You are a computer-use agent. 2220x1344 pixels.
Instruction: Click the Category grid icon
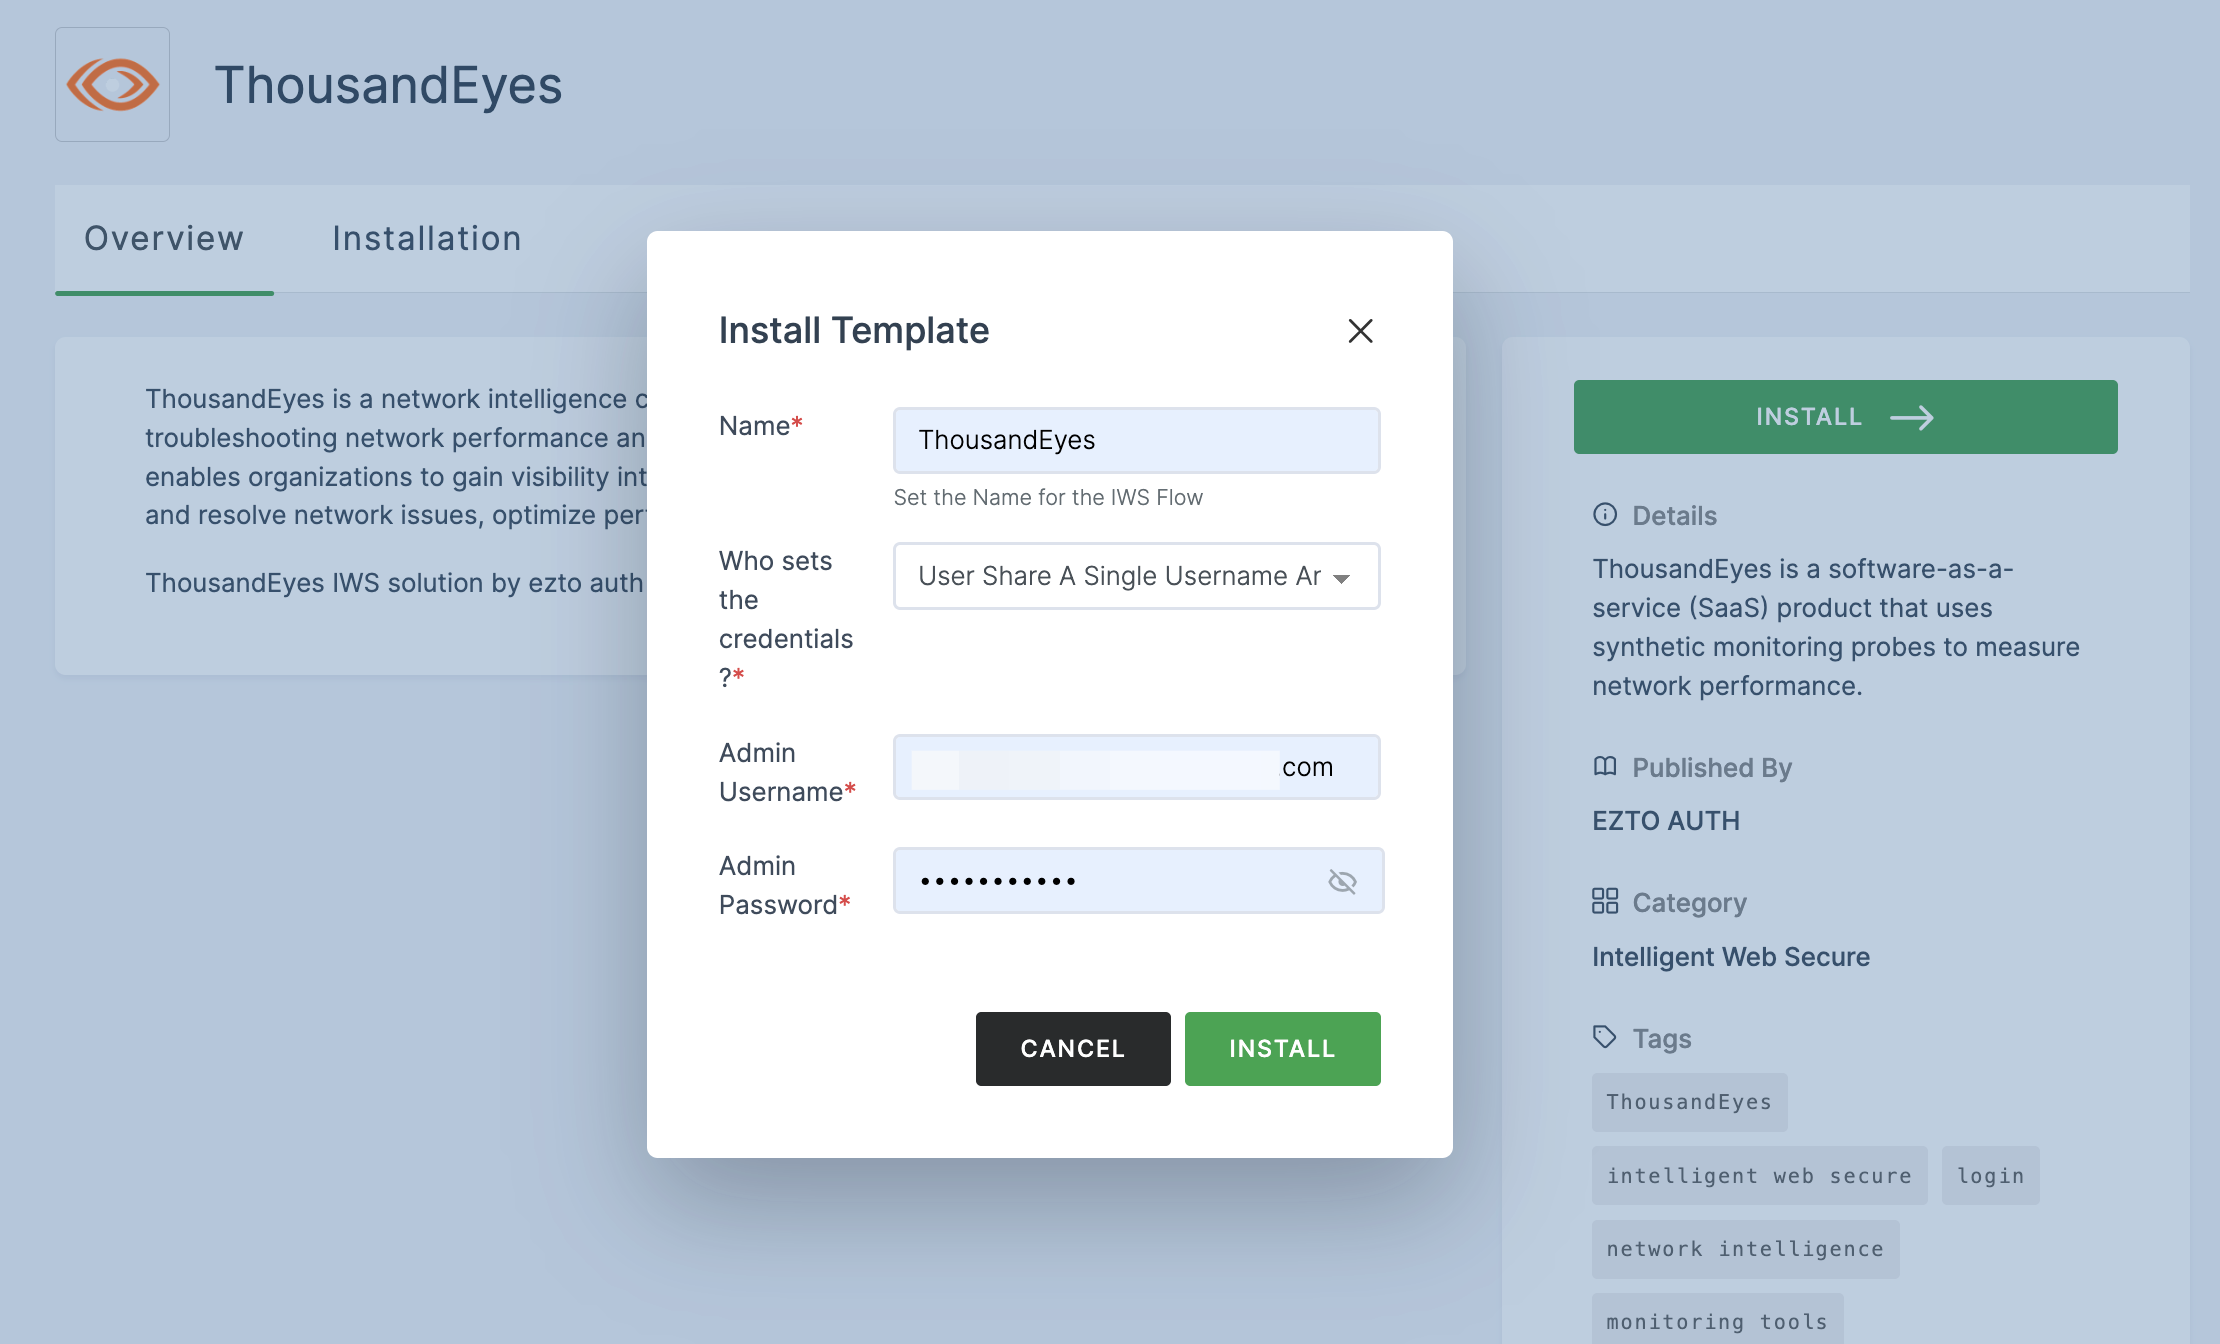click(1605, 901)
